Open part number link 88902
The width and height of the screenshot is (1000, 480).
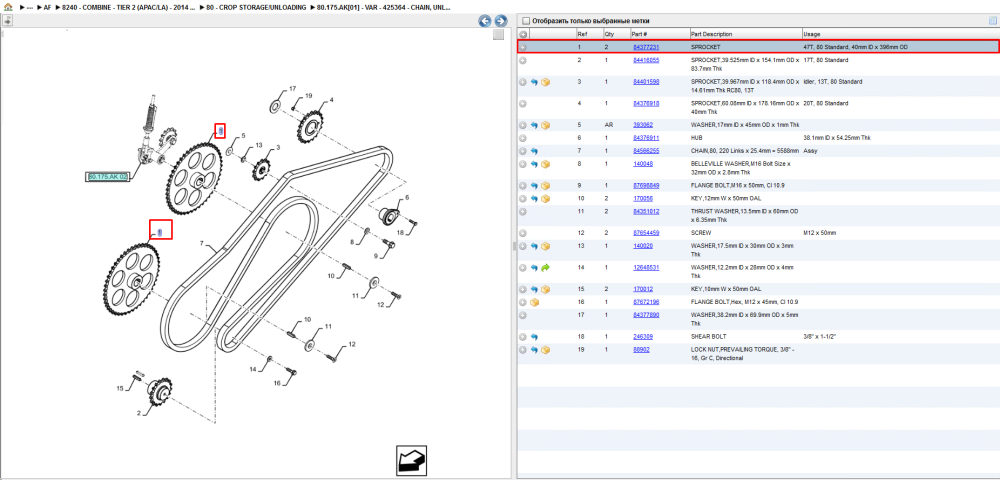[x=641, y=350]
